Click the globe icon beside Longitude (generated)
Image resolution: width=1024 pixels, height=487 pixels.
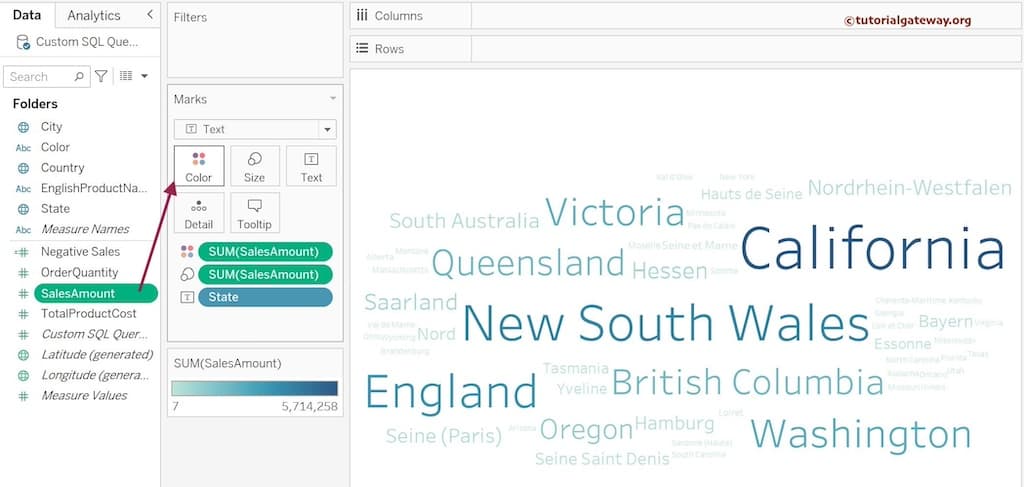(24, 376)
